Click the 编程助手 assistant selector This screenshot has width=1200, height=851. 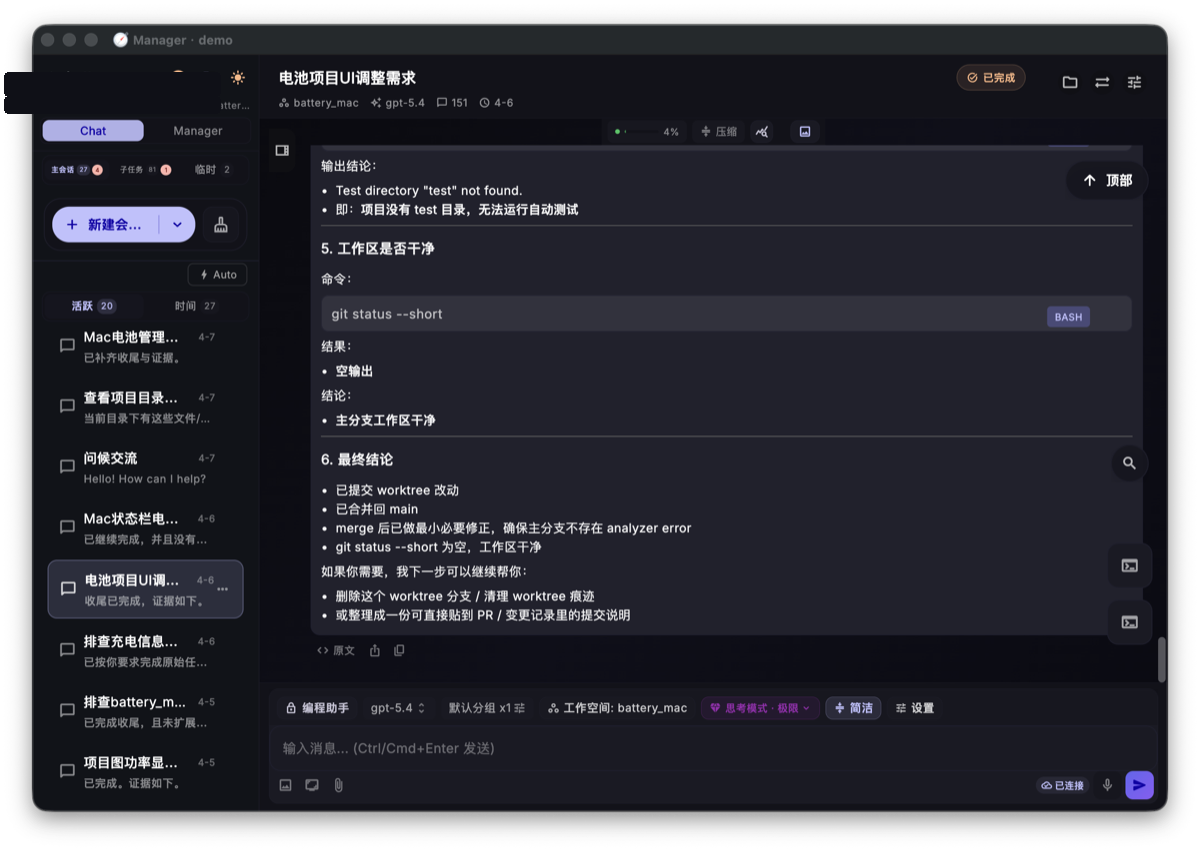pos(317,708)
